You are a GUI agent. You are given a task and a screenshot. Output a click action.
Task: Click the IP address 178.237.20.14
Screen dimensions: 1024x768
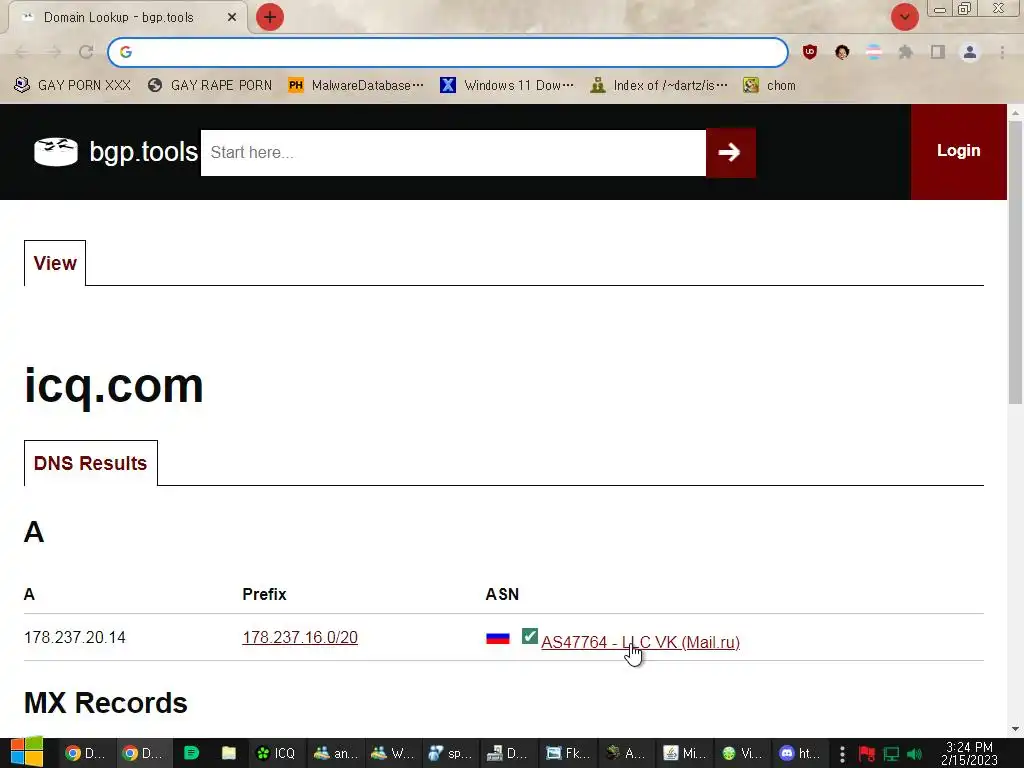(x=74, y=637)
